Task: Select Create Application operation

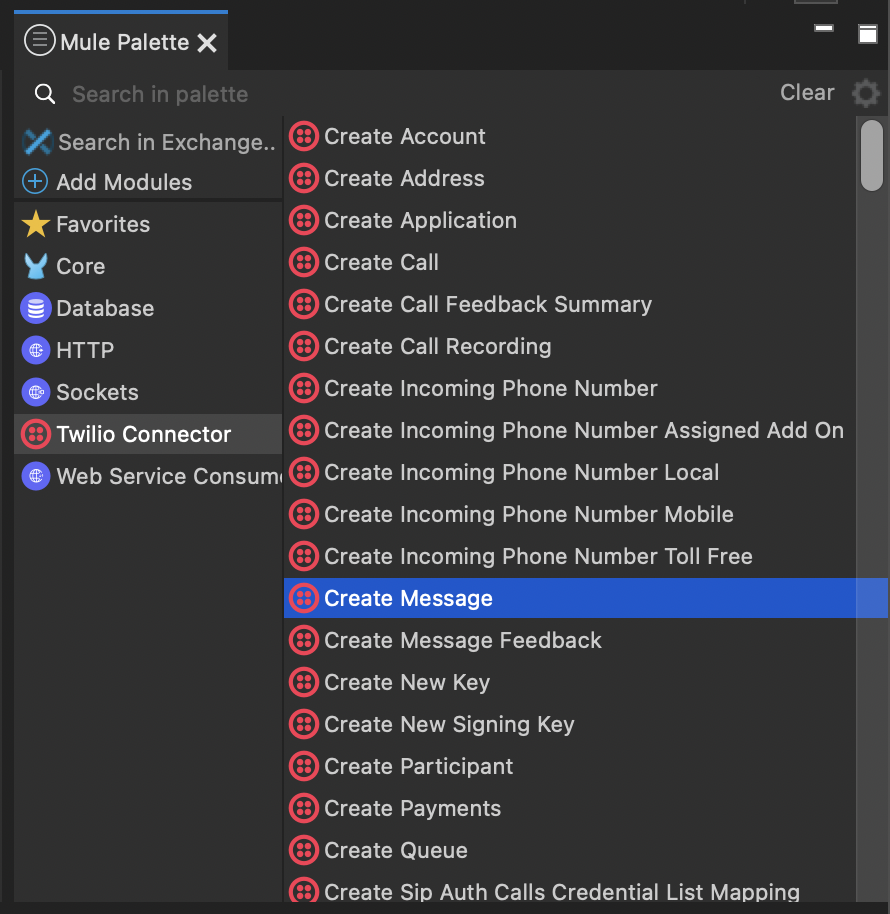Action: coord(420,220)
